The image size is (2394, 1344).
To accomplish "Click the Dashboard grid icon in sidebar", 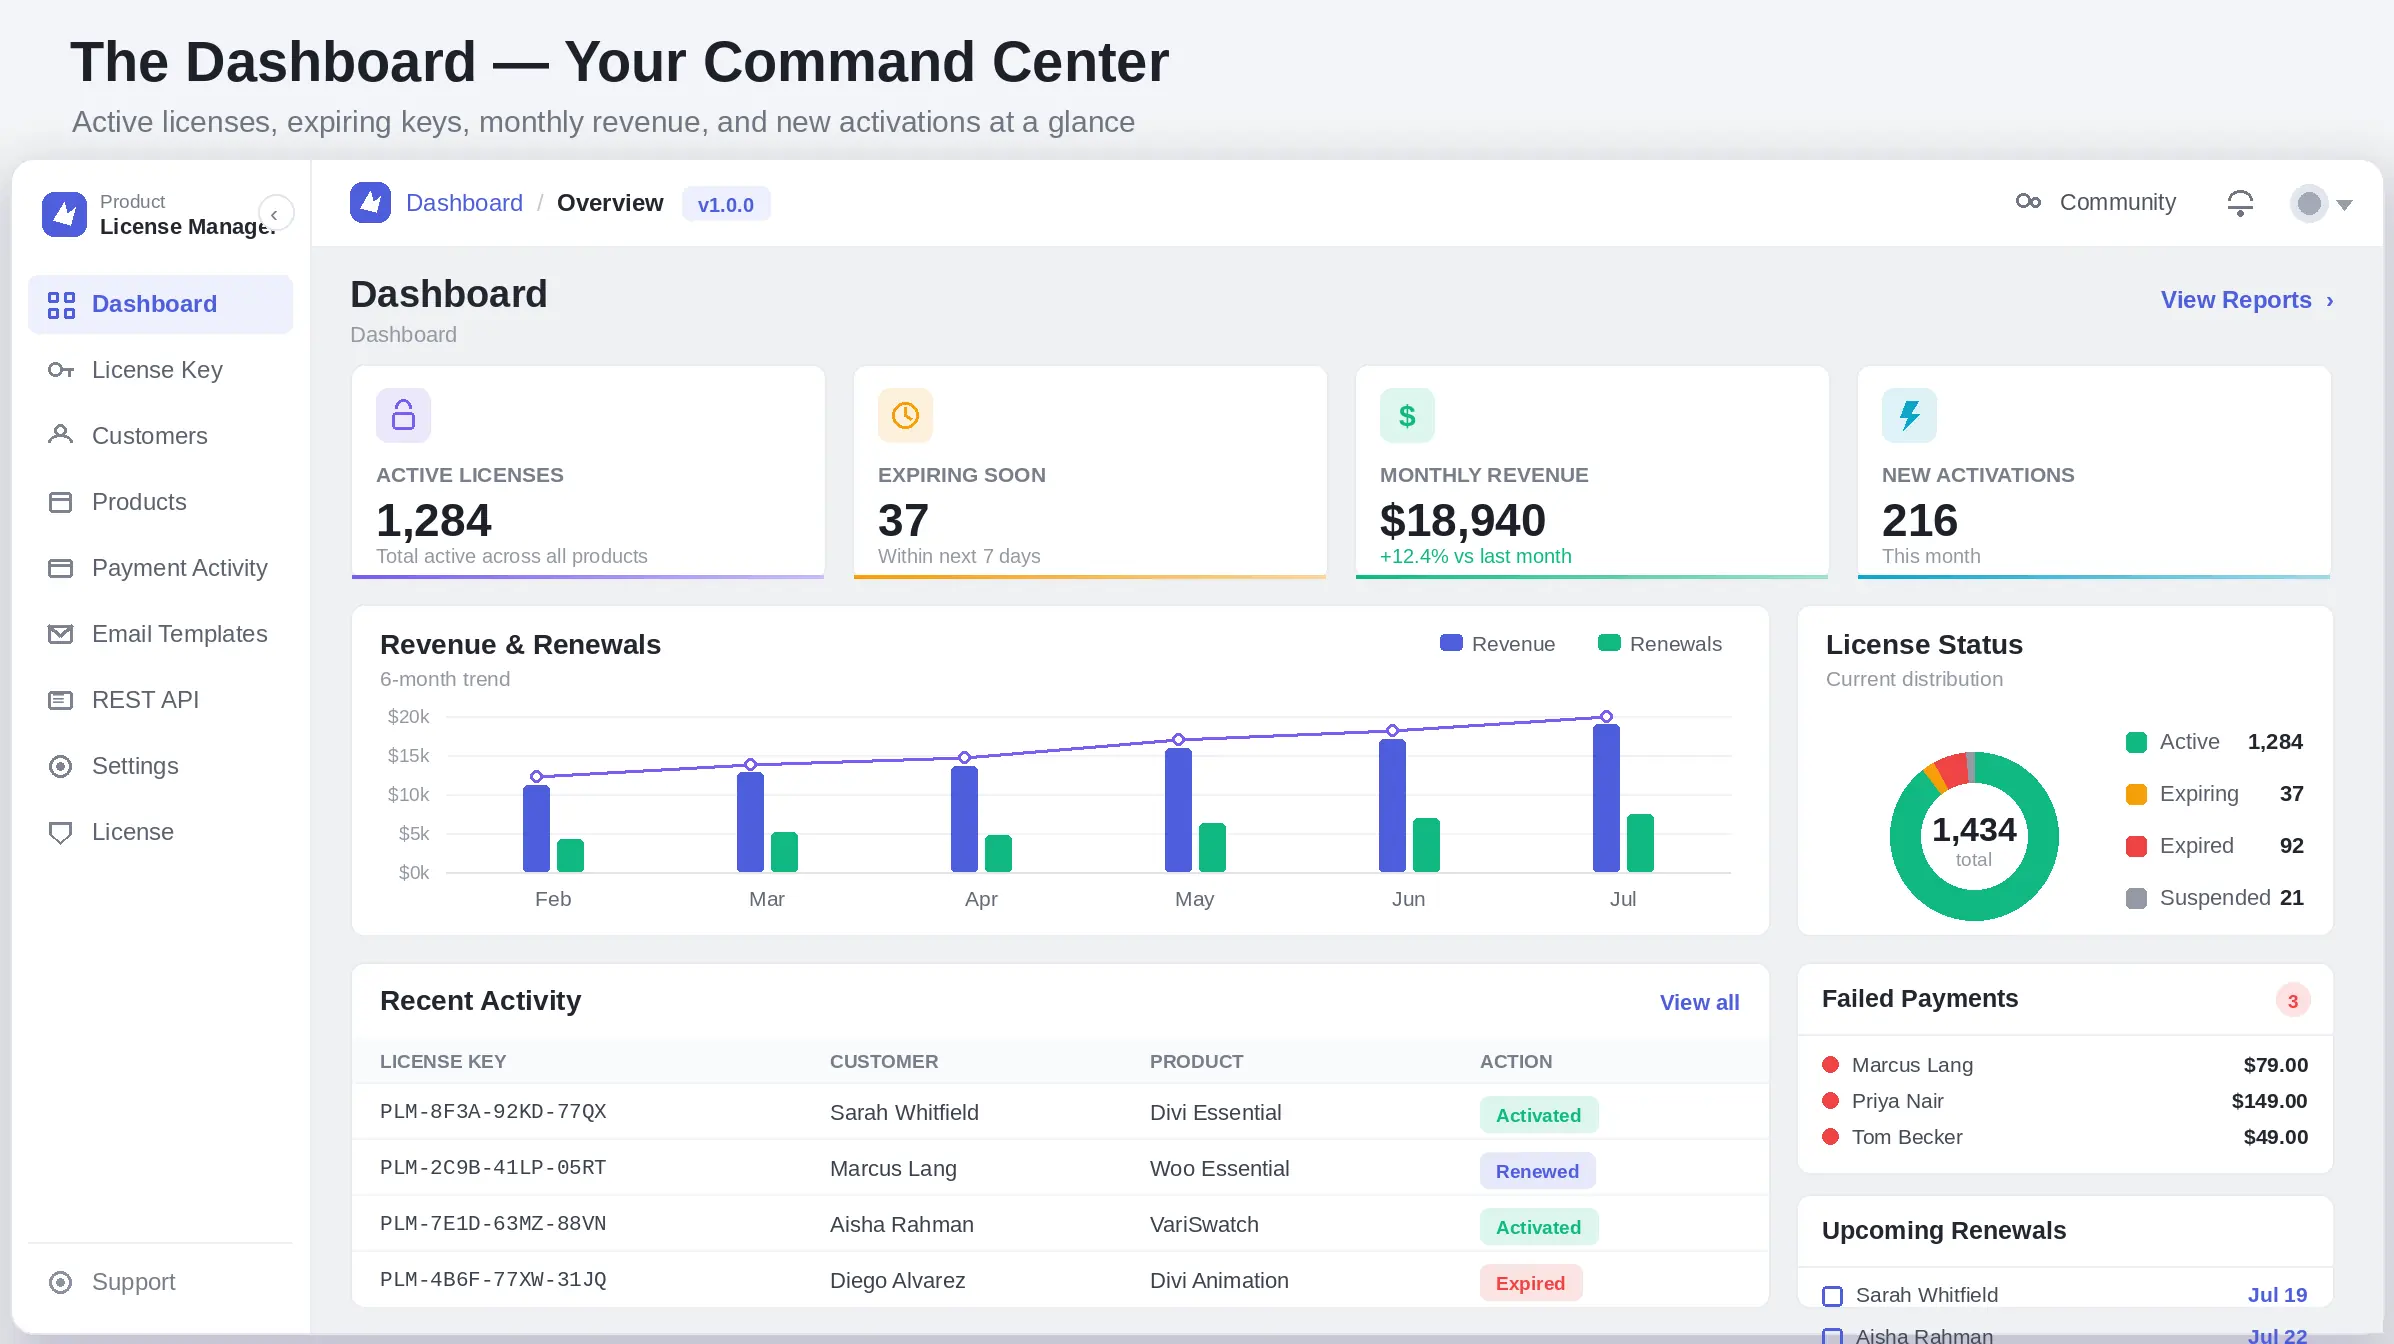I will pyautogui.click(x=61, y=305).
